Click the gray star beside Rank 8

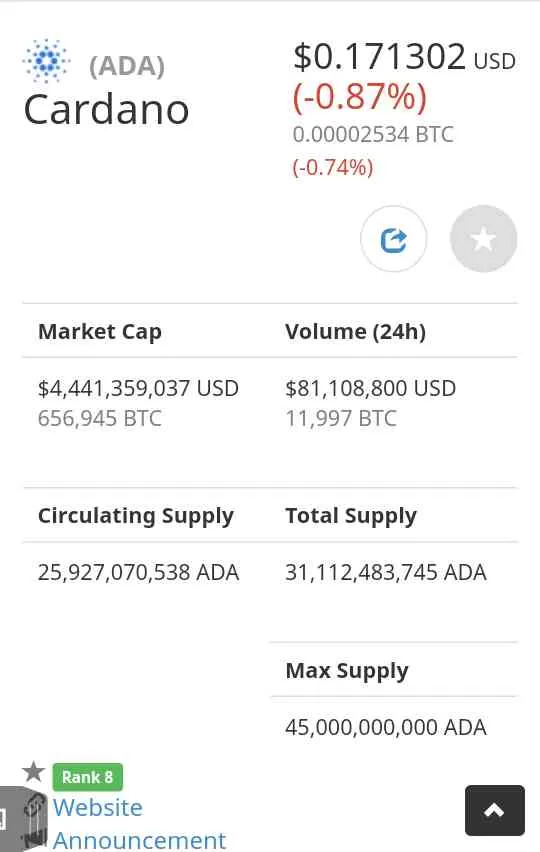(33, 772)
